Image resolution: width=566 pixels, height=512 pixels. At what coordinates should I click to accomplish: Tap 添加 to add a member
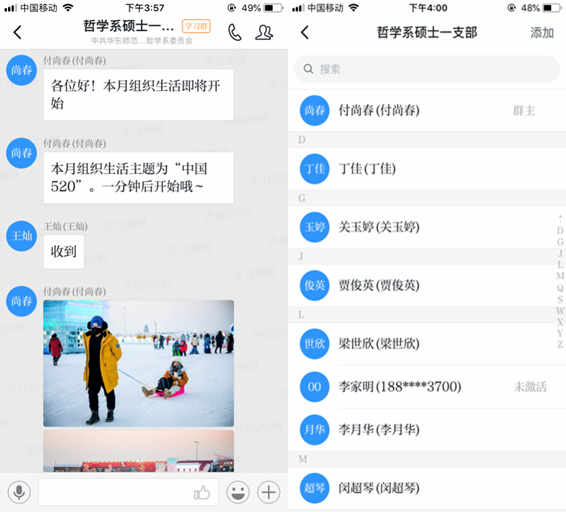[542, 32]
